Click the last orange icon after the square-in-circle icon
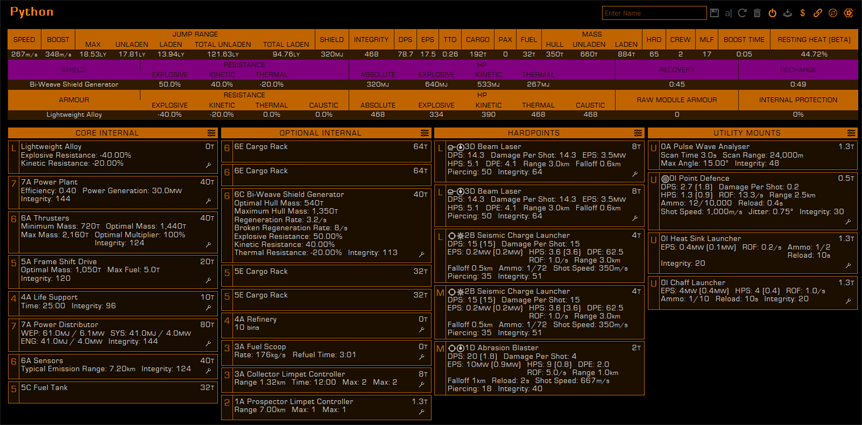Image resolution: width=862 pixels, height=425 pixels. point(848,13)
